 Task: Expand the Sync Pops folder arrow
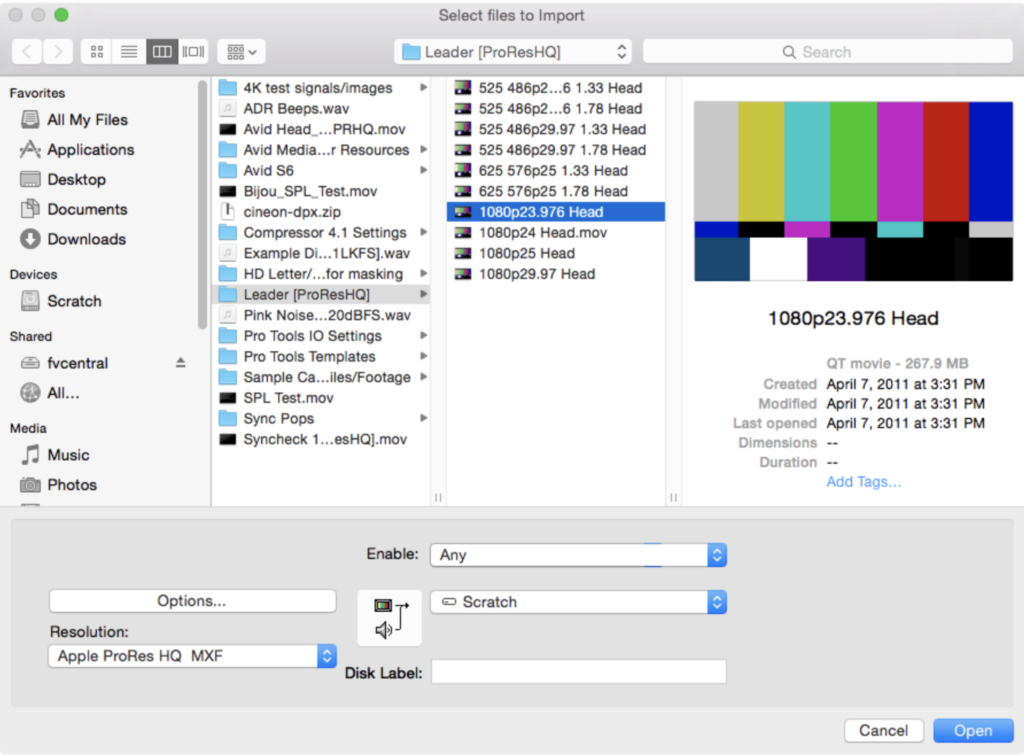coord(423,419)
